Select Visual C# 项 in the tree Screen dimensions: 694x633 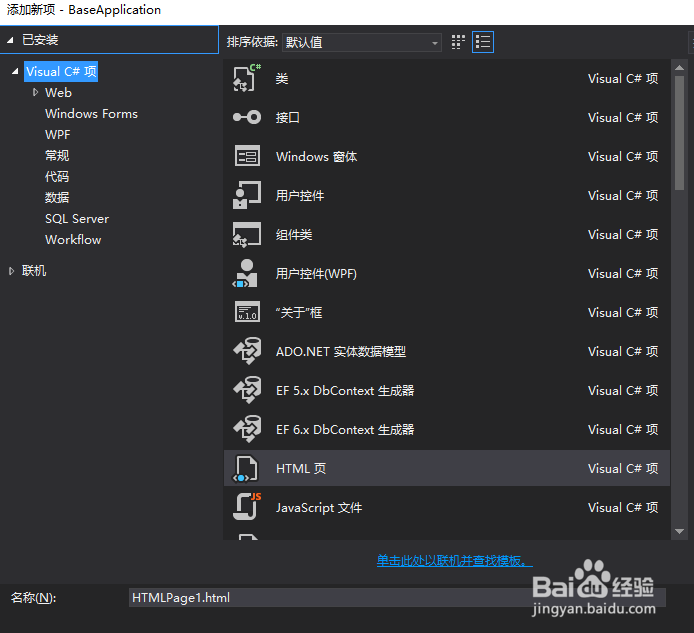coord(61,71)
